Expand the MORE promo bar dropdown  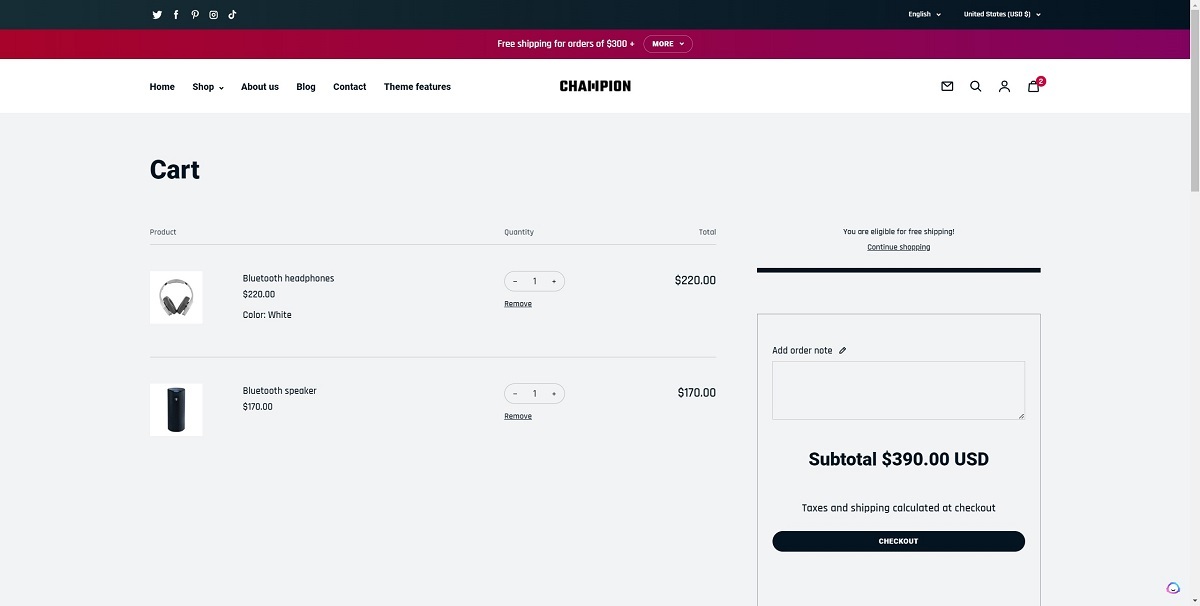tap(667, 43)
